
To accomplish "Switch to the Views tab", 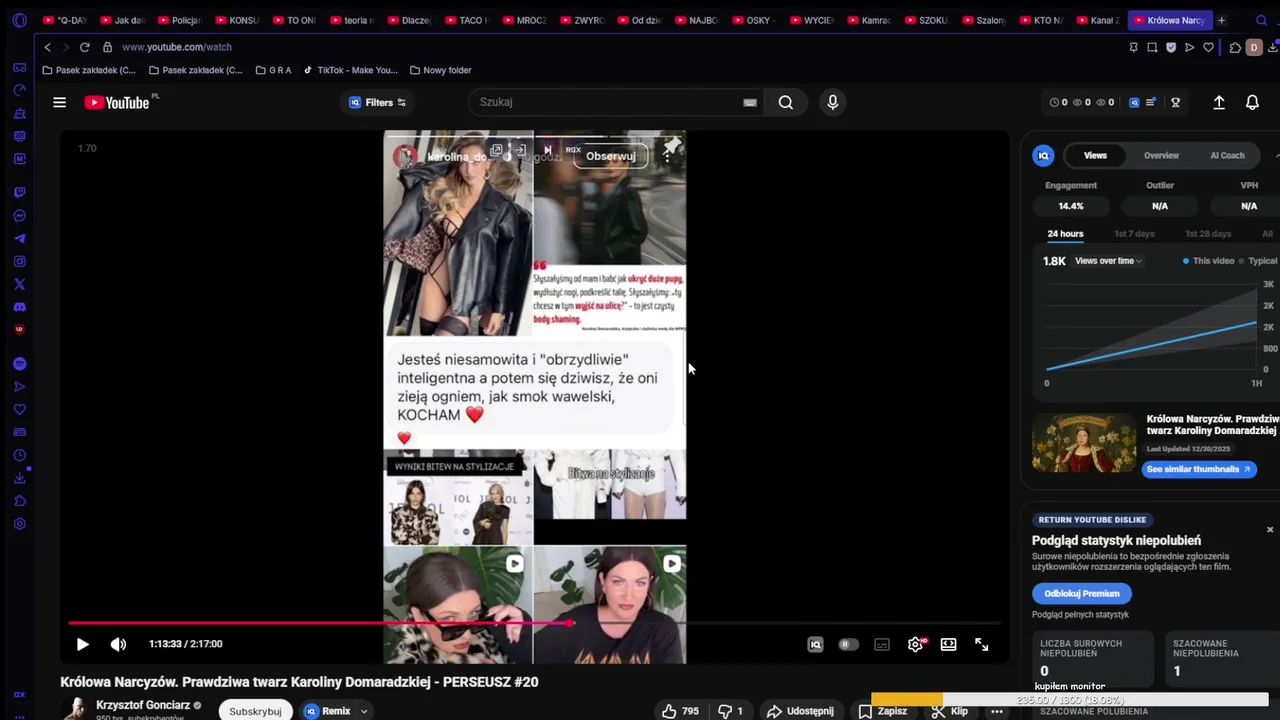I will coord(1095,155).
